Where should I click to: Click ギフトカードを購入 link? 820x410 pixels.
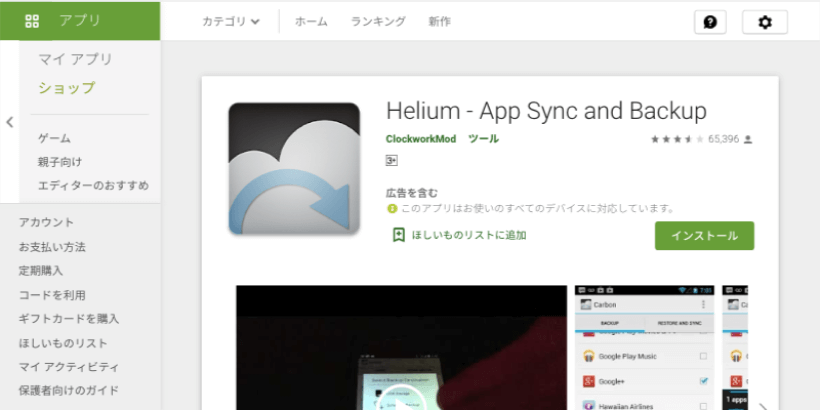(x=69, y=318)
